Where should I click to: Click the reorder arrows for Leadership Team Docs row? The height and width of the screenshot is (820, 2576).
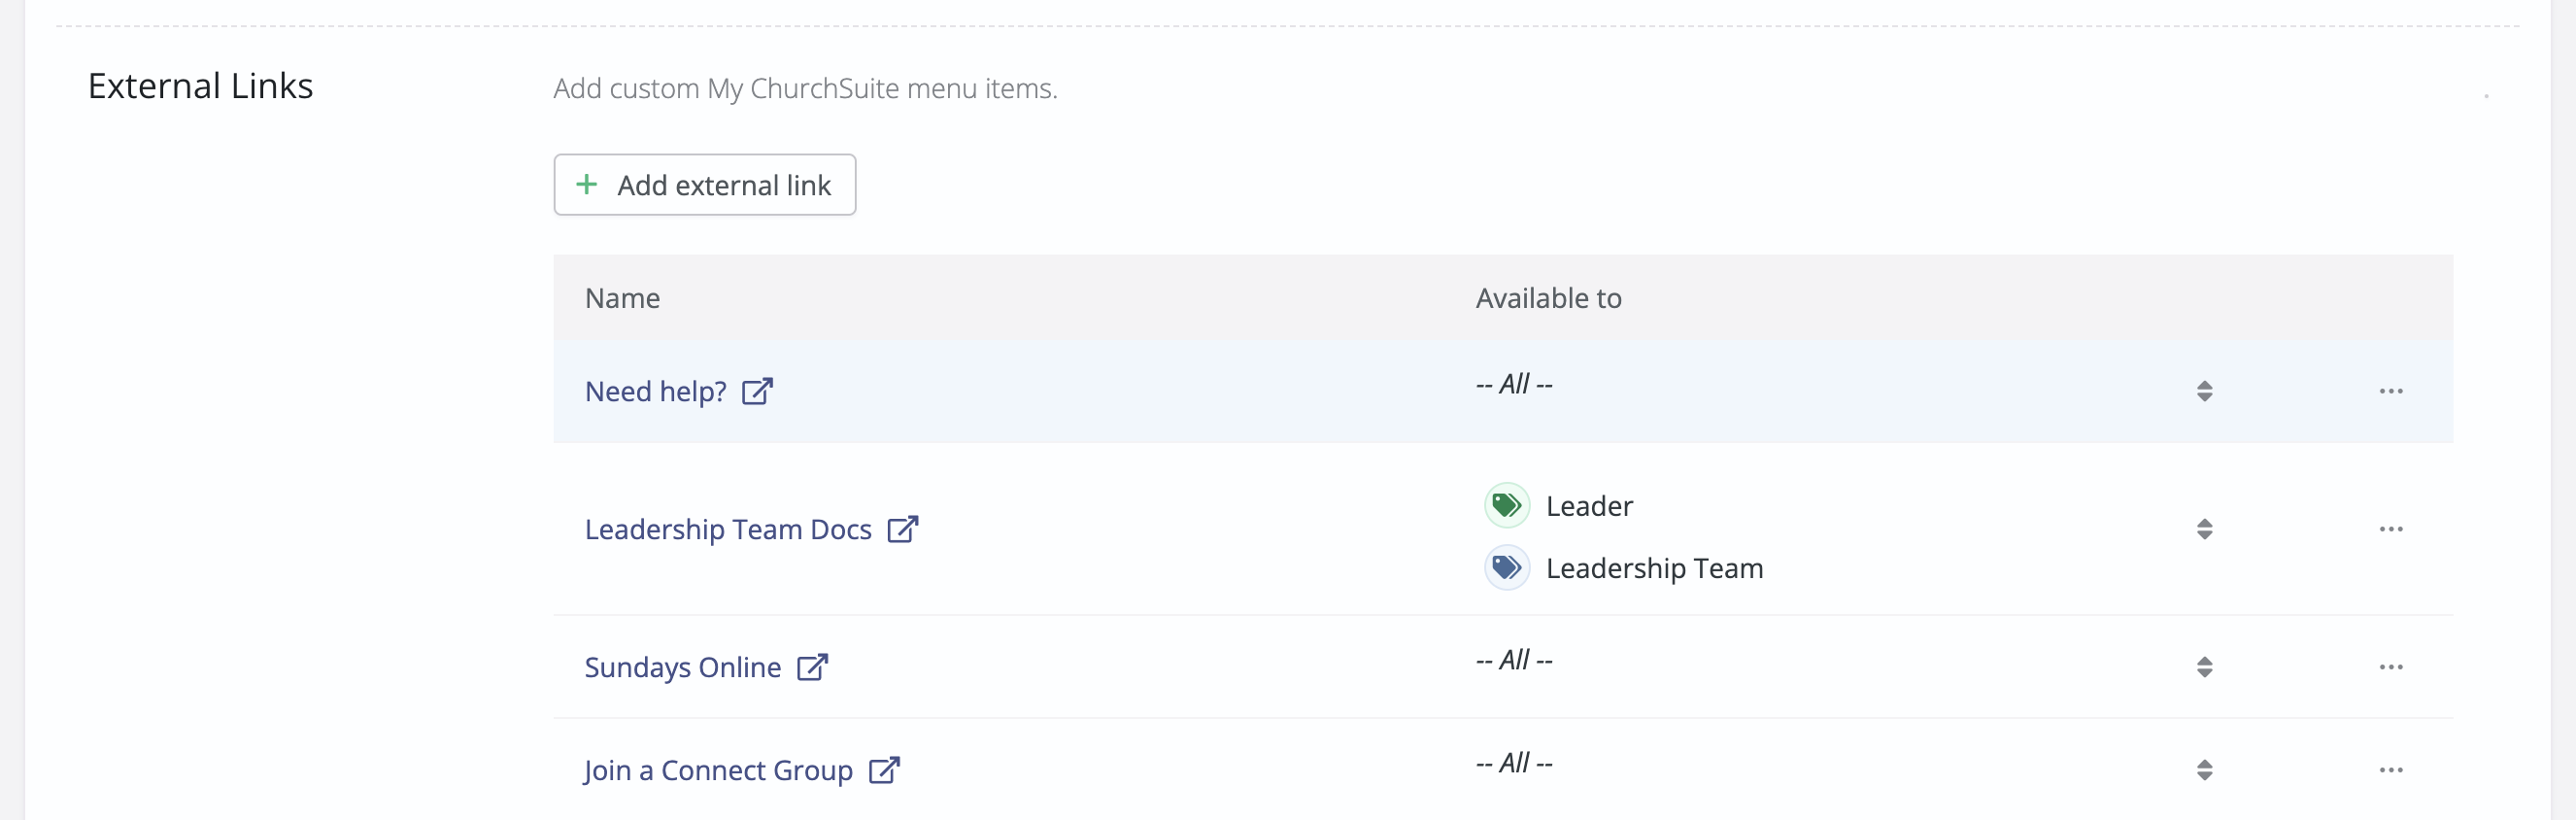[2204, 529]
